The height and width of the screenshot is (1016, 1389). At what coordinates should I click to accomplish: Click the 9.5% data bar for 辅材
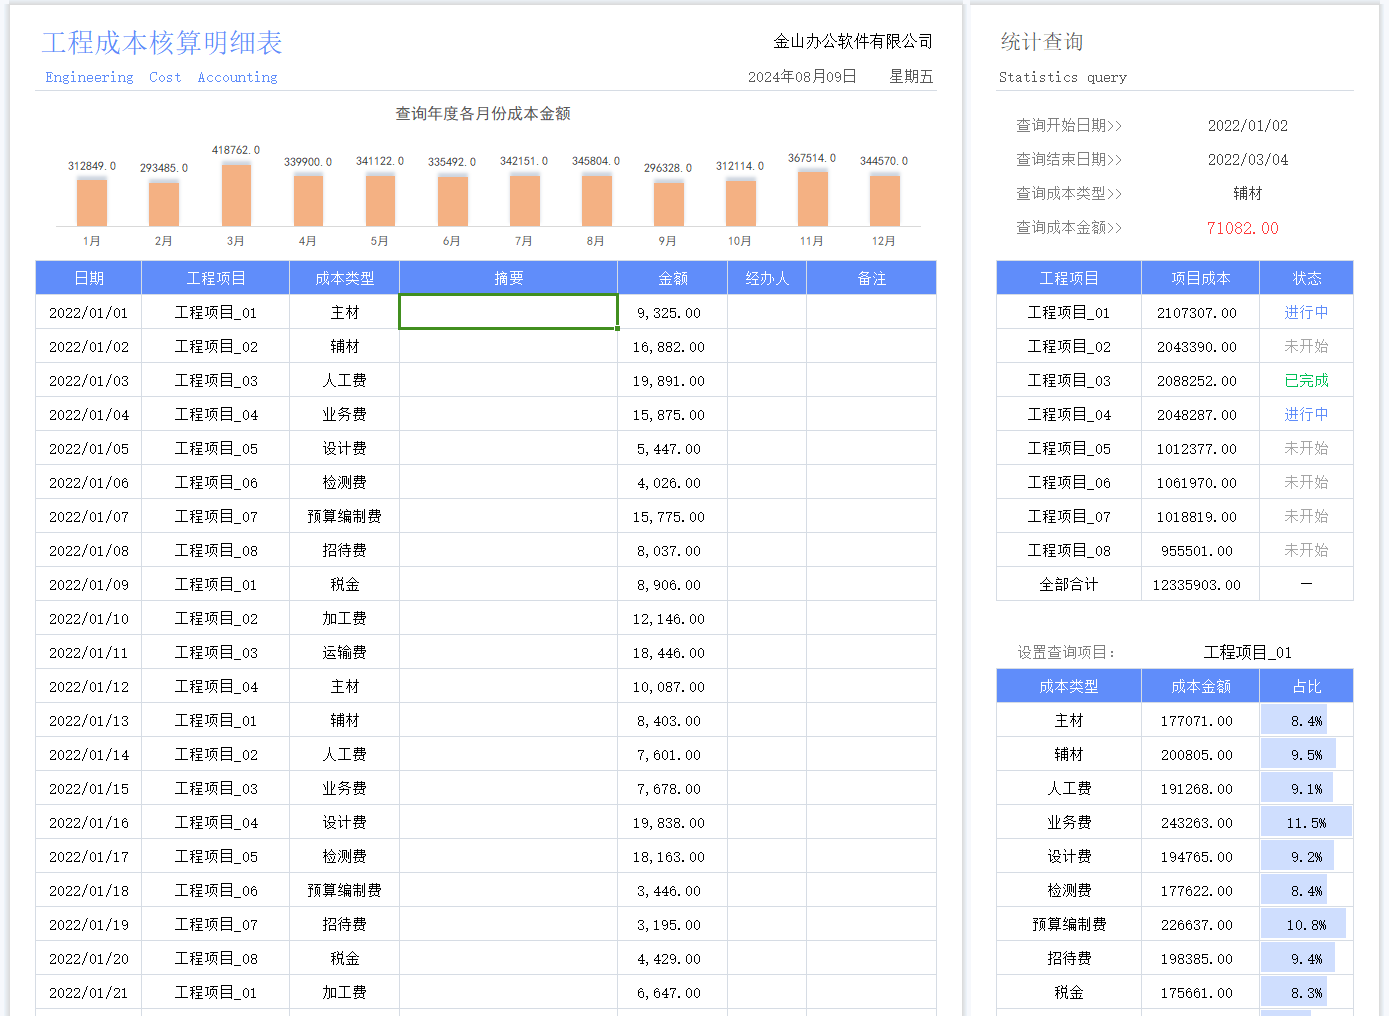pyautogui.click(x=1298, y=754)
